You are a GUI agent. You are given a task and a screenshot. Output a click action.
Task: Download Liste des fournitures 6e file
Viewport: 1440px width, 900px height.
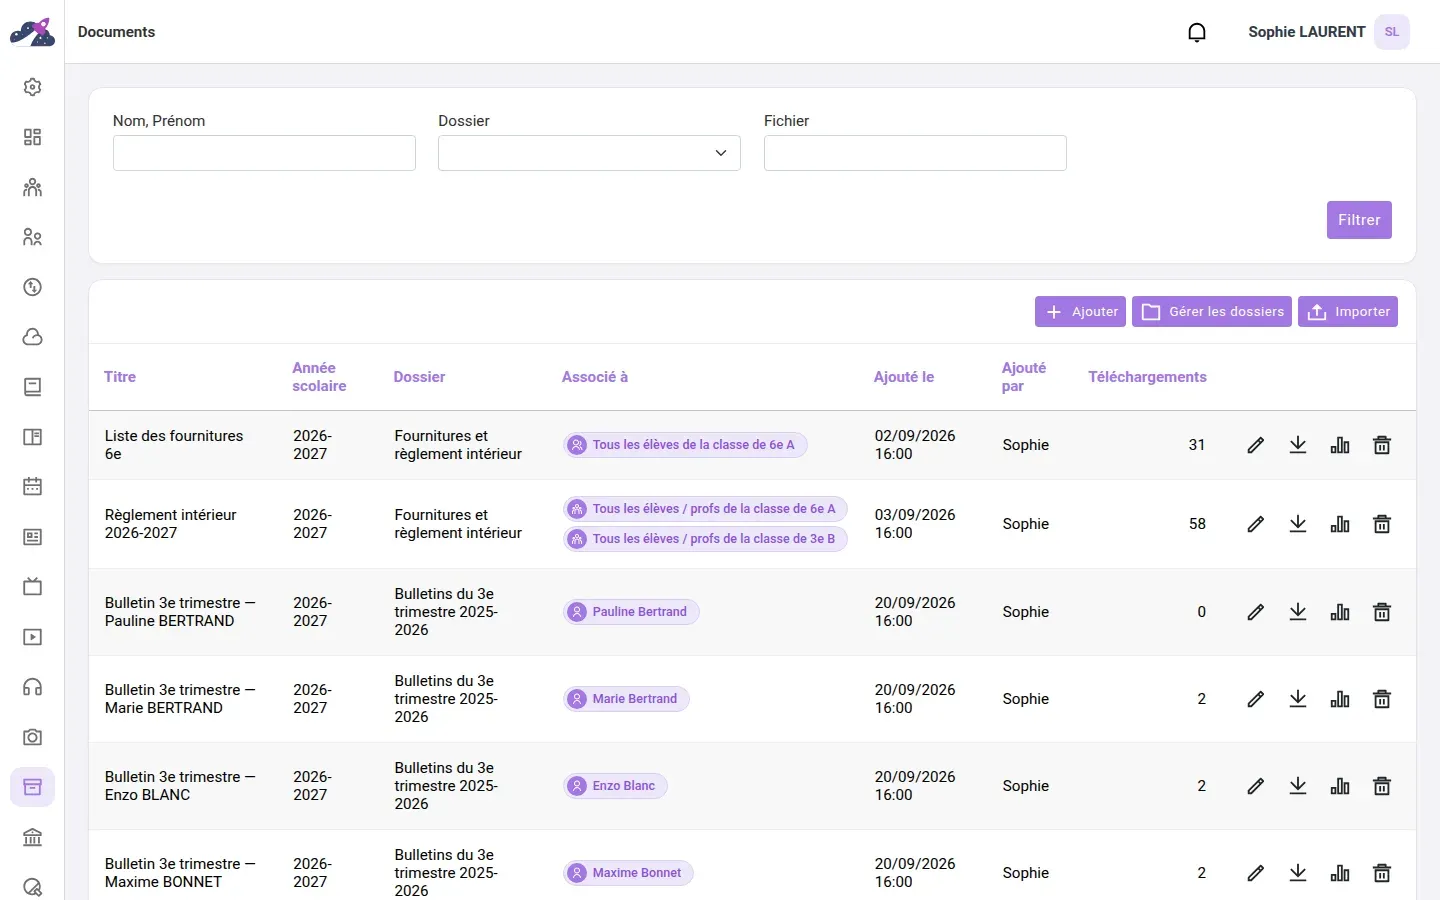(x=1298, y=445)
